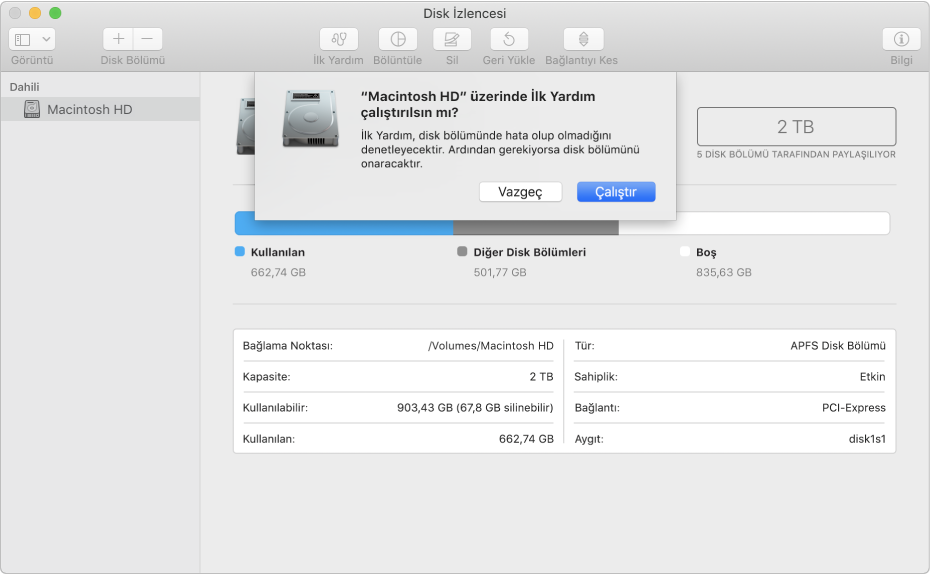The height and width of the screenshot is (575, 931).
Task: Open the Bilgi info button
Action: click(901, 39)
